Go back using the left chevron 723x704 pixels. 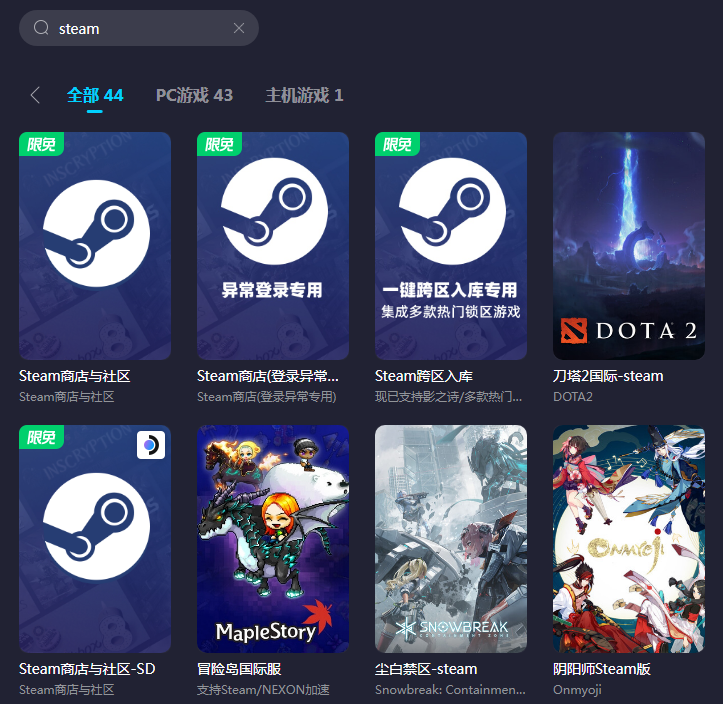35,95
